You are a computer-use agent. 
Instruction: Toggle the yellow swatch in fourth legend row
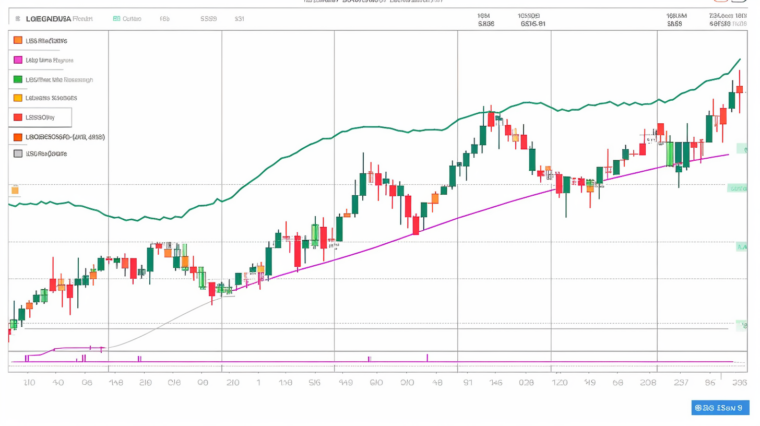coord(18,98)
